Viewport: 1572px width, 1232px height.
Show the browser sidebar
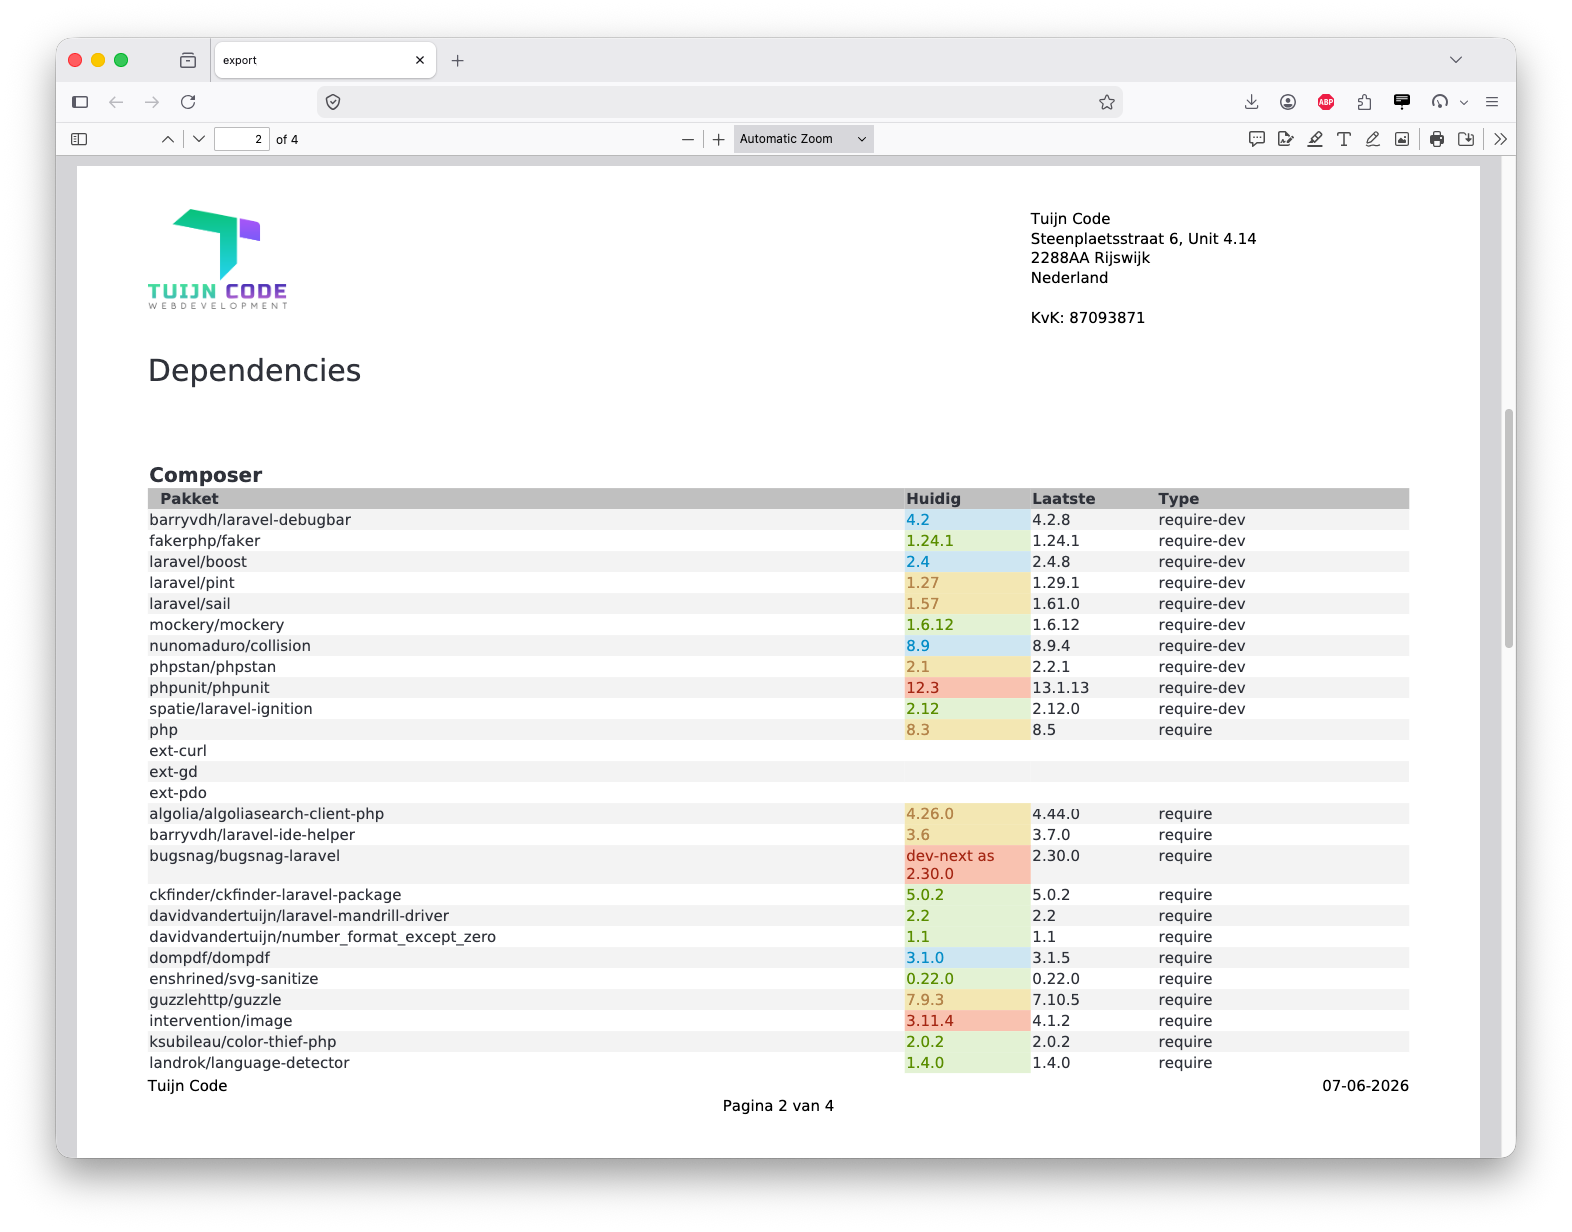point(80,102)
